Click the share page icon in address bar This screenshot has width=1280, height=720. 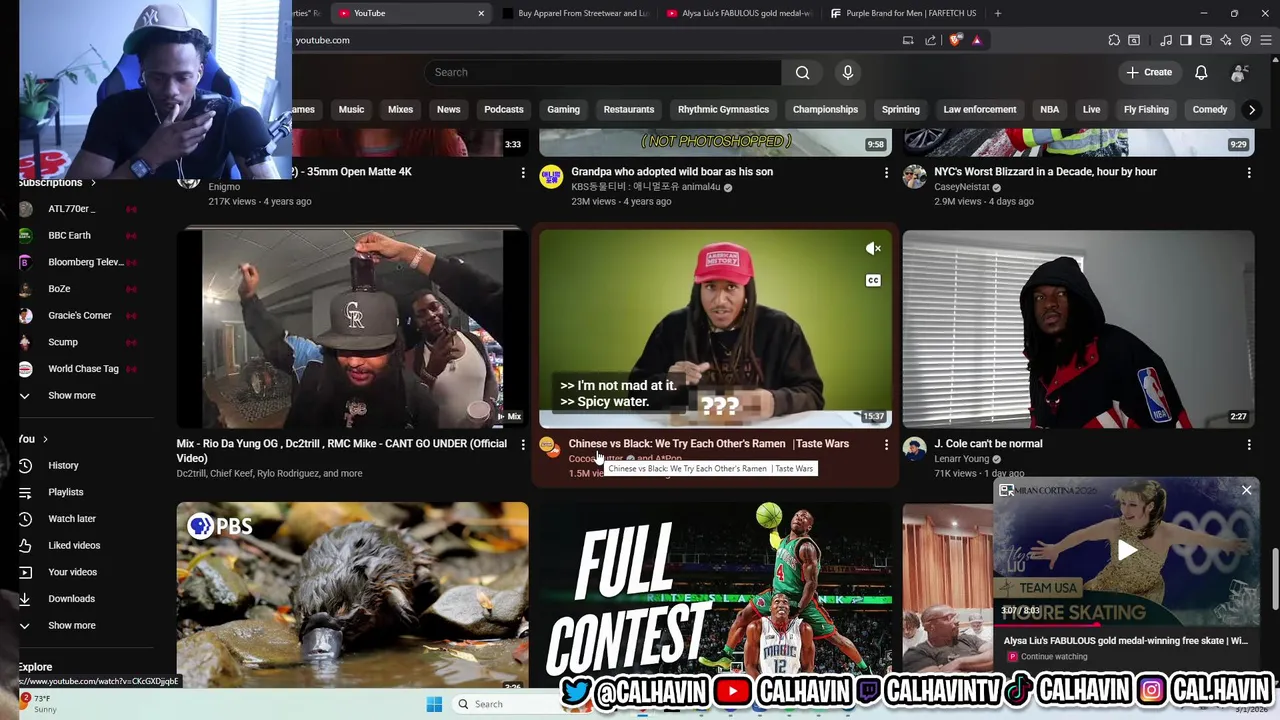pyautogui.click(x=930, y=40)
